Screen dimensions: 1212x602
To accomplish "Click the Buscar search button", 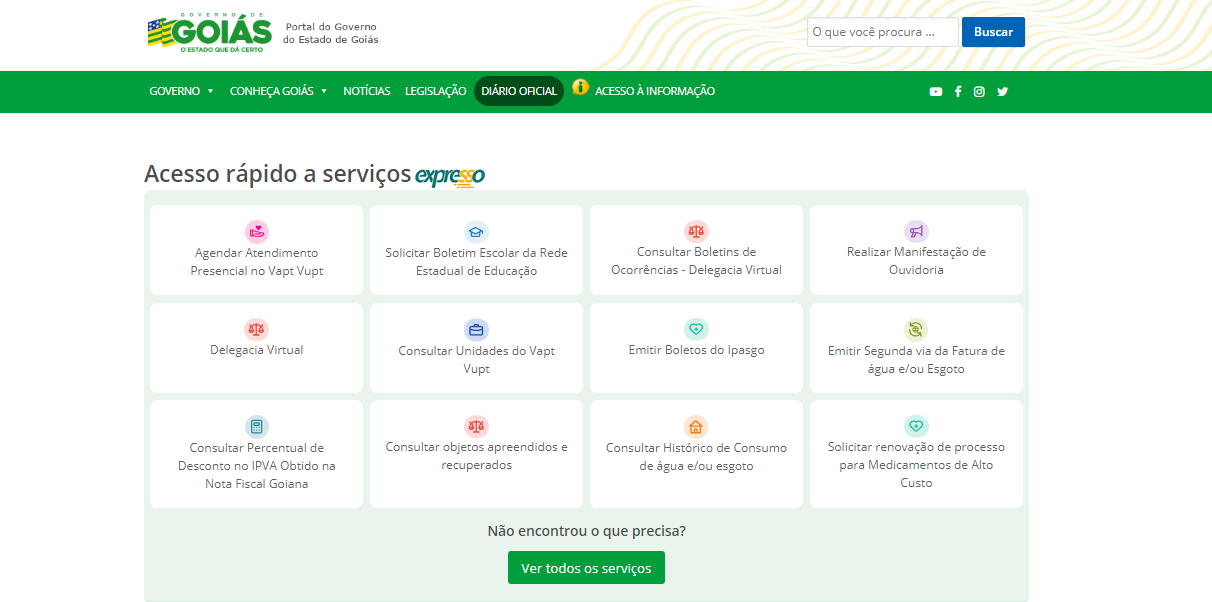I will pyautogui.click(x=993, y=32).
